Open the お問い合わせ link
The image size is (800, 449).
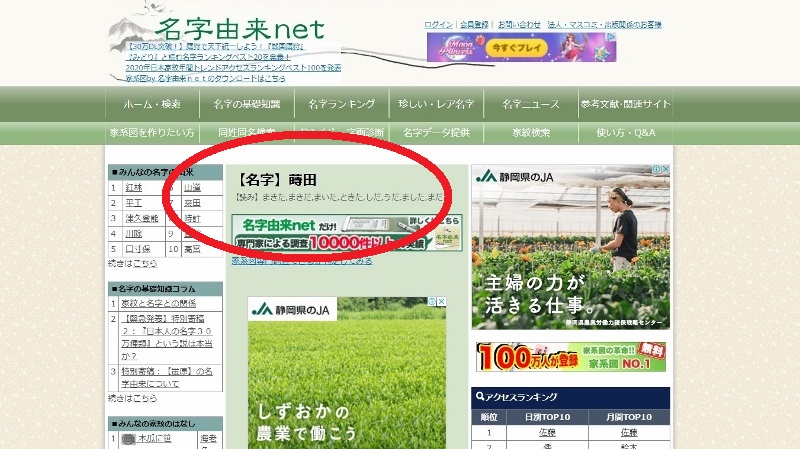tap(519, 24)
